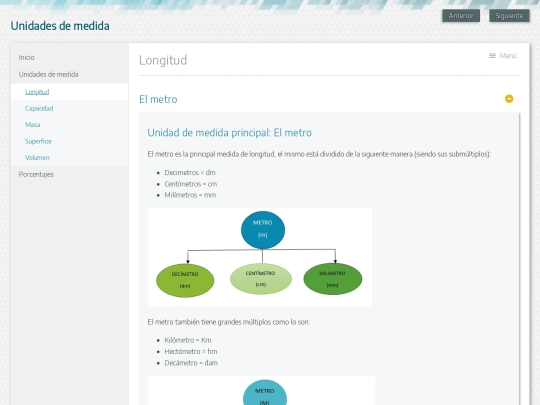Screen dimensions: 540x405
Task: Go to the Siguiente page
Action: click(x=509, y=16)
